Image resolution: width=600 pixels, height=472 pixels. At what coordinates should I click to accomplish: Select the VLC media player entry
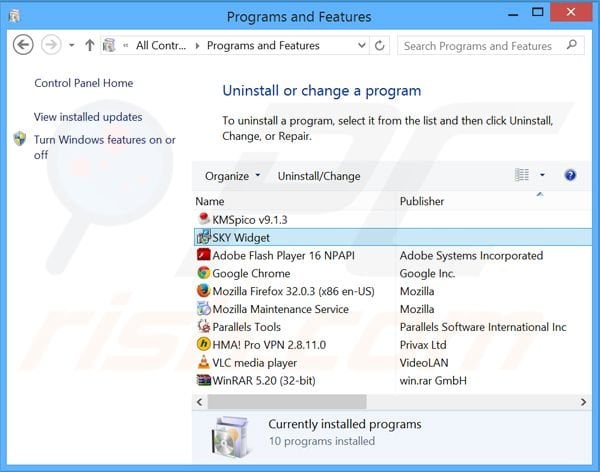[x=254, y=363]
